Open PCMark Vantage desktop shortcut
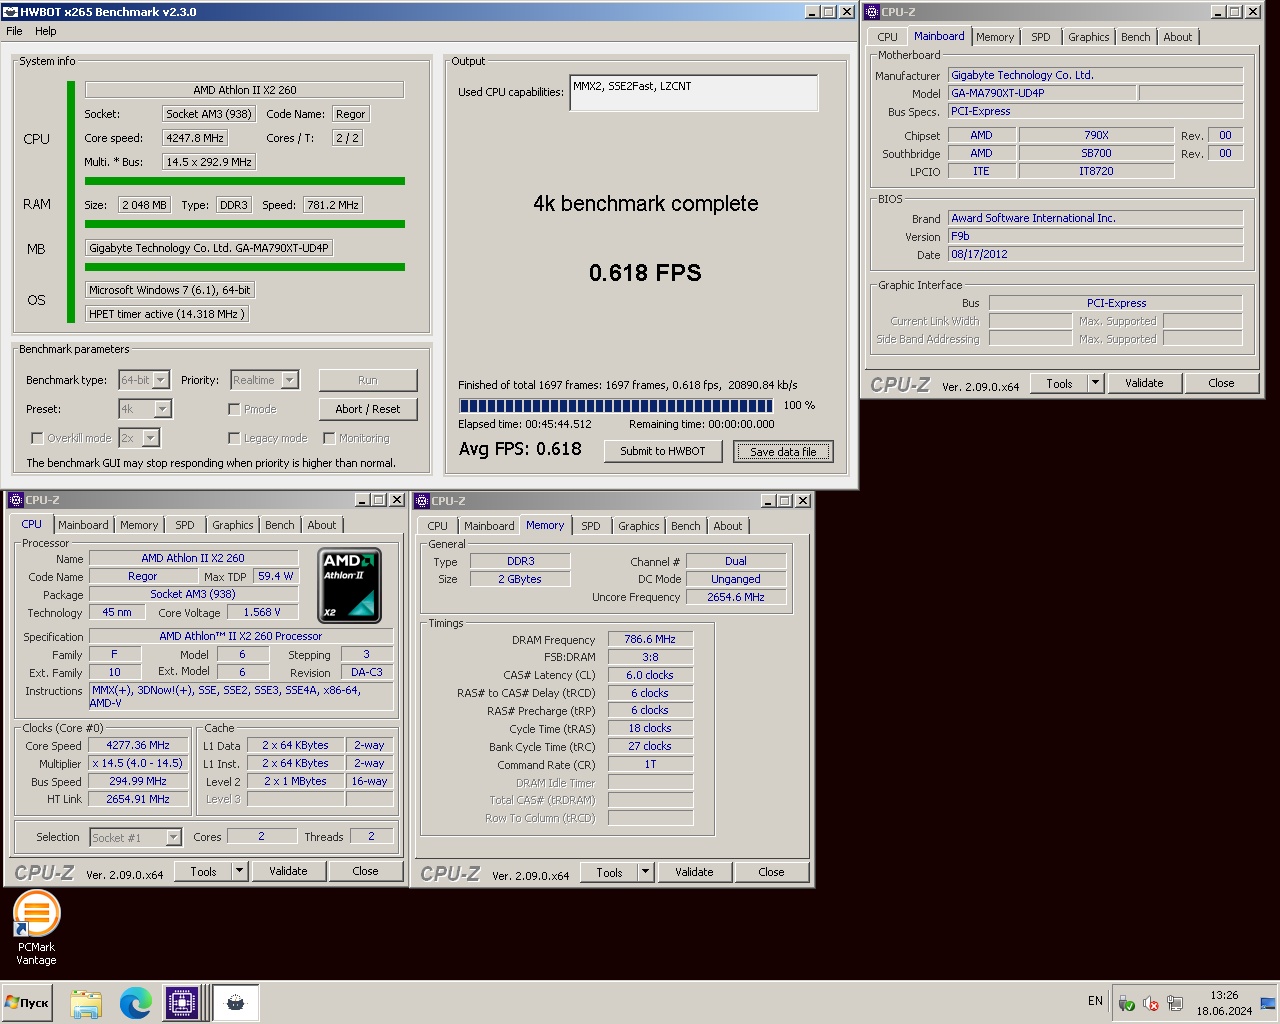1280x1024 pixels. click(x=36, y=927)
